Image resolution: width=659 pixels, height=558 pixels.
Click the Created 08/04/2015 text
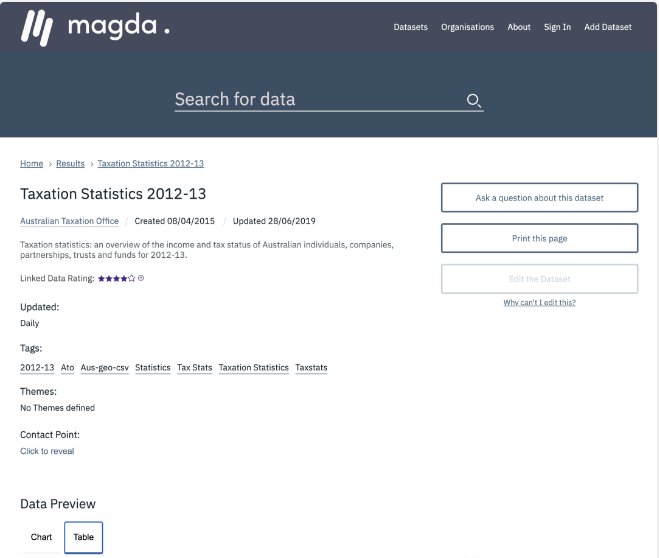[174, 221]
